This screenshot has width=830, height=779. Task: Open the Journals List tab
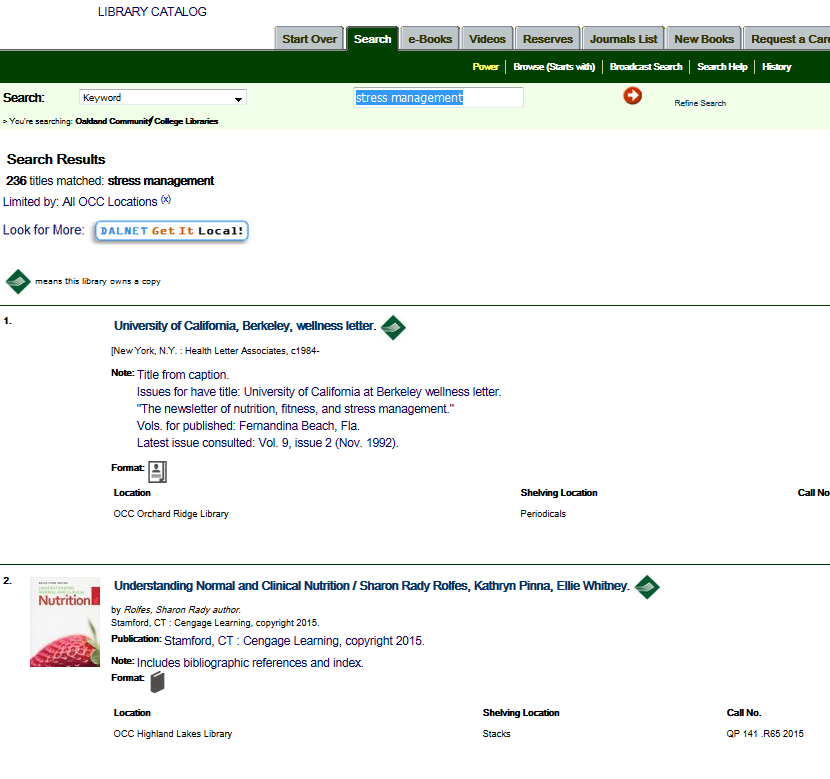click(622, 38)
